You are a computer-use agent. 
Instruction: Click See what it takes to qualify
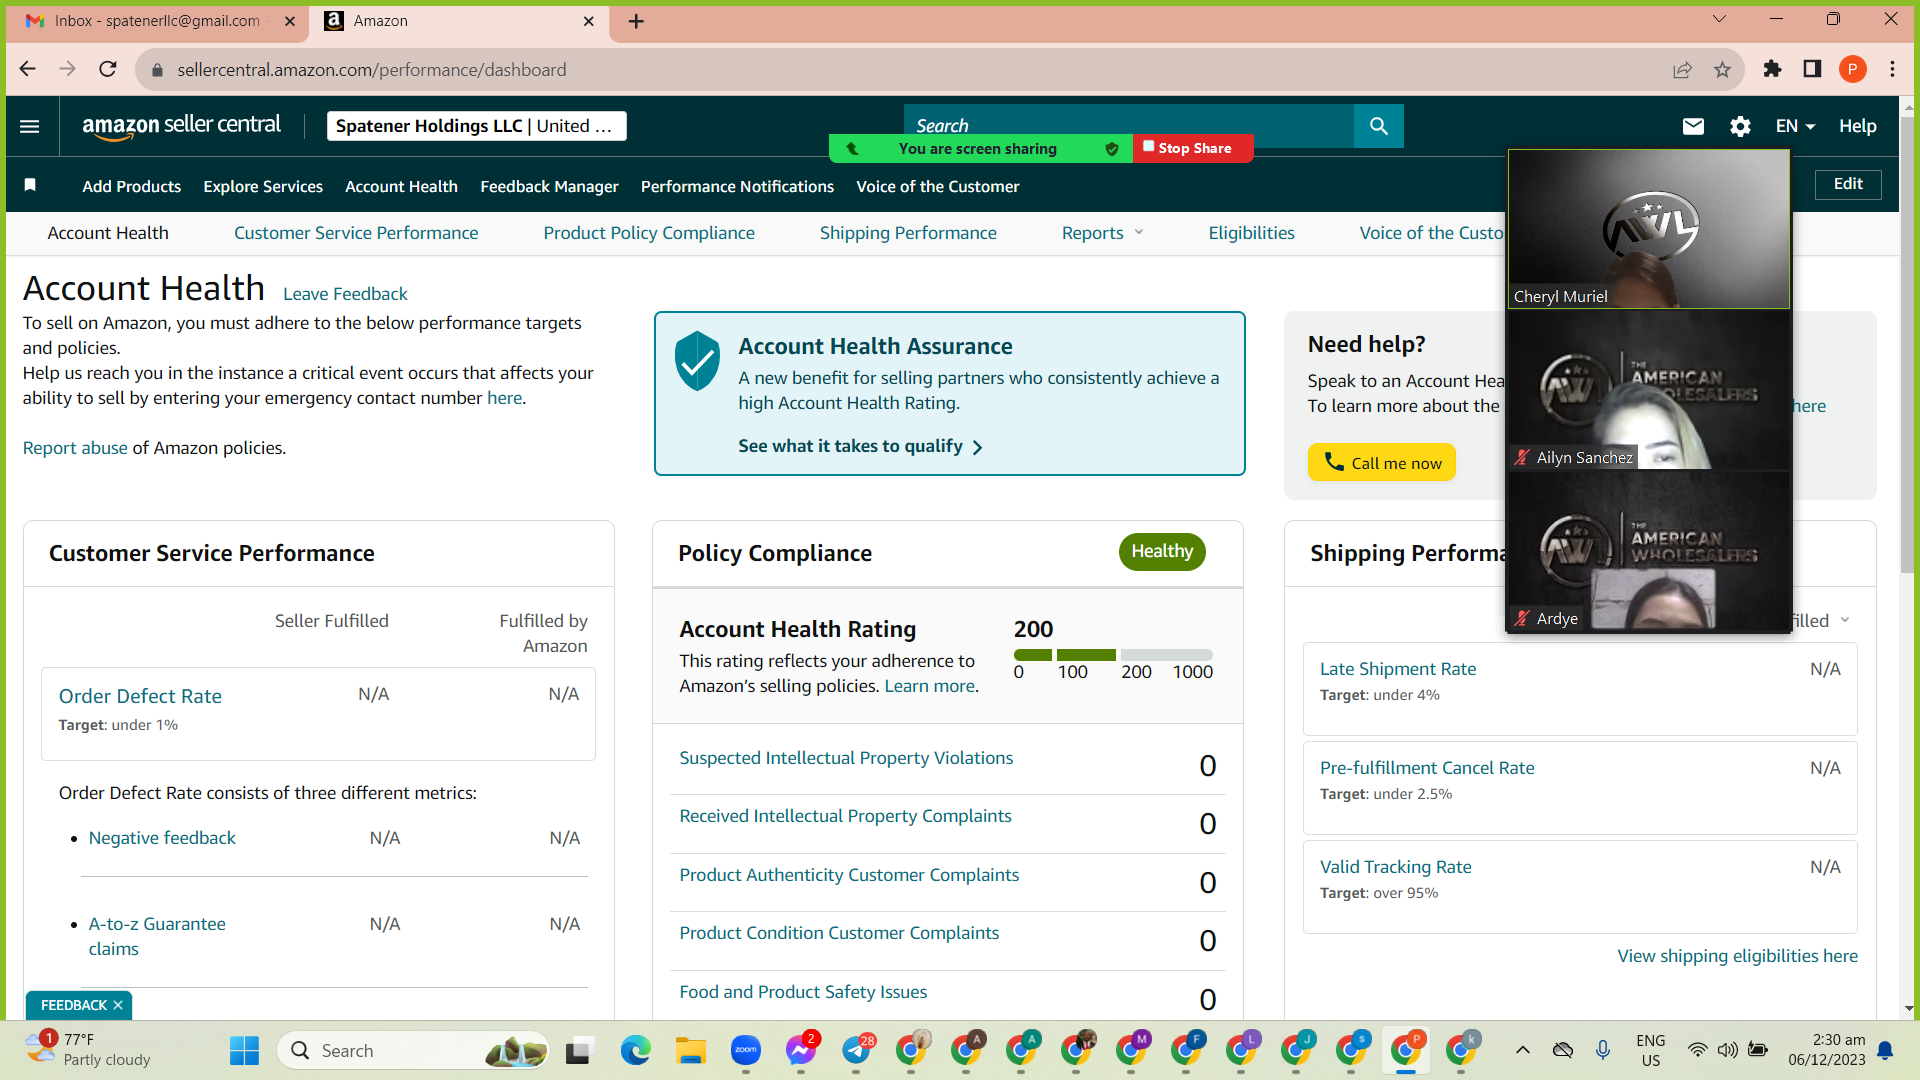tap(860, 446)
